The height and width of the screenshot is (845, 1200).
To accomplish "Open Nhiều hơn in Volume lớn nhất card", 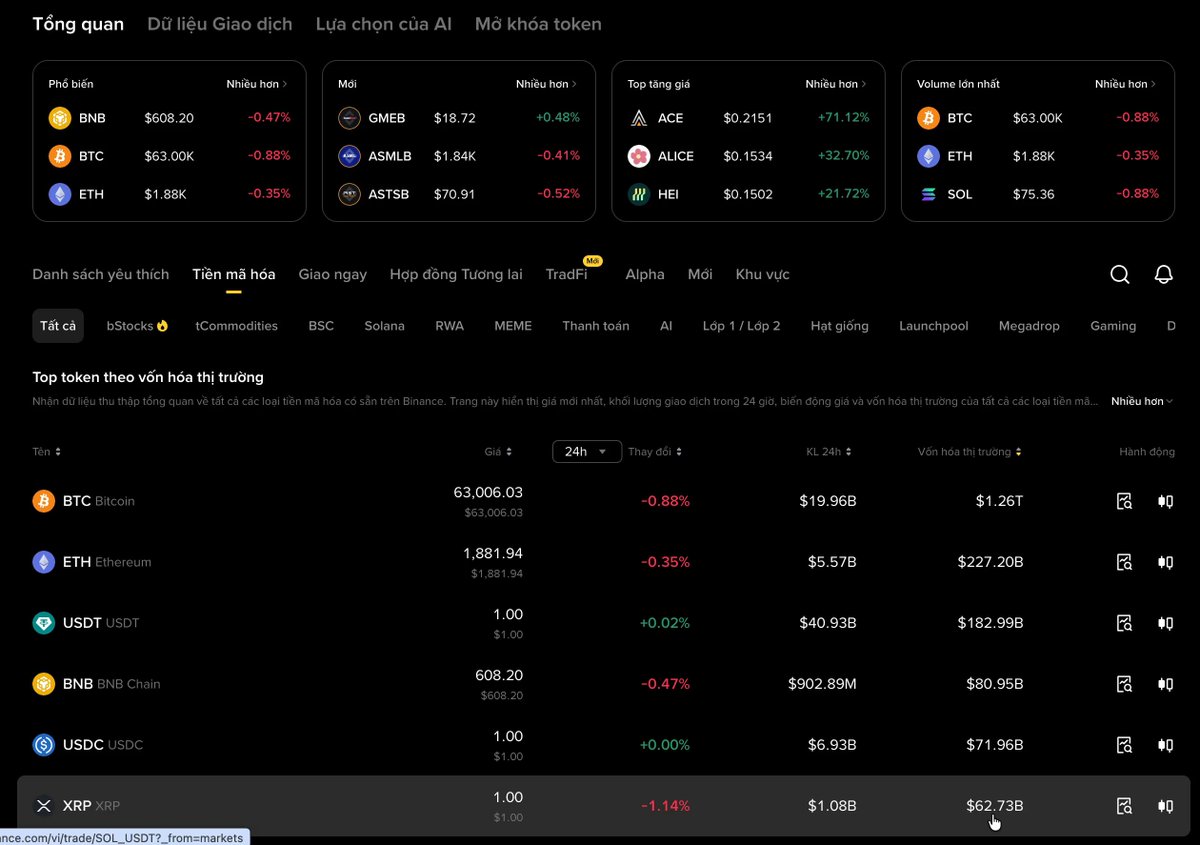I will 1126,84.
